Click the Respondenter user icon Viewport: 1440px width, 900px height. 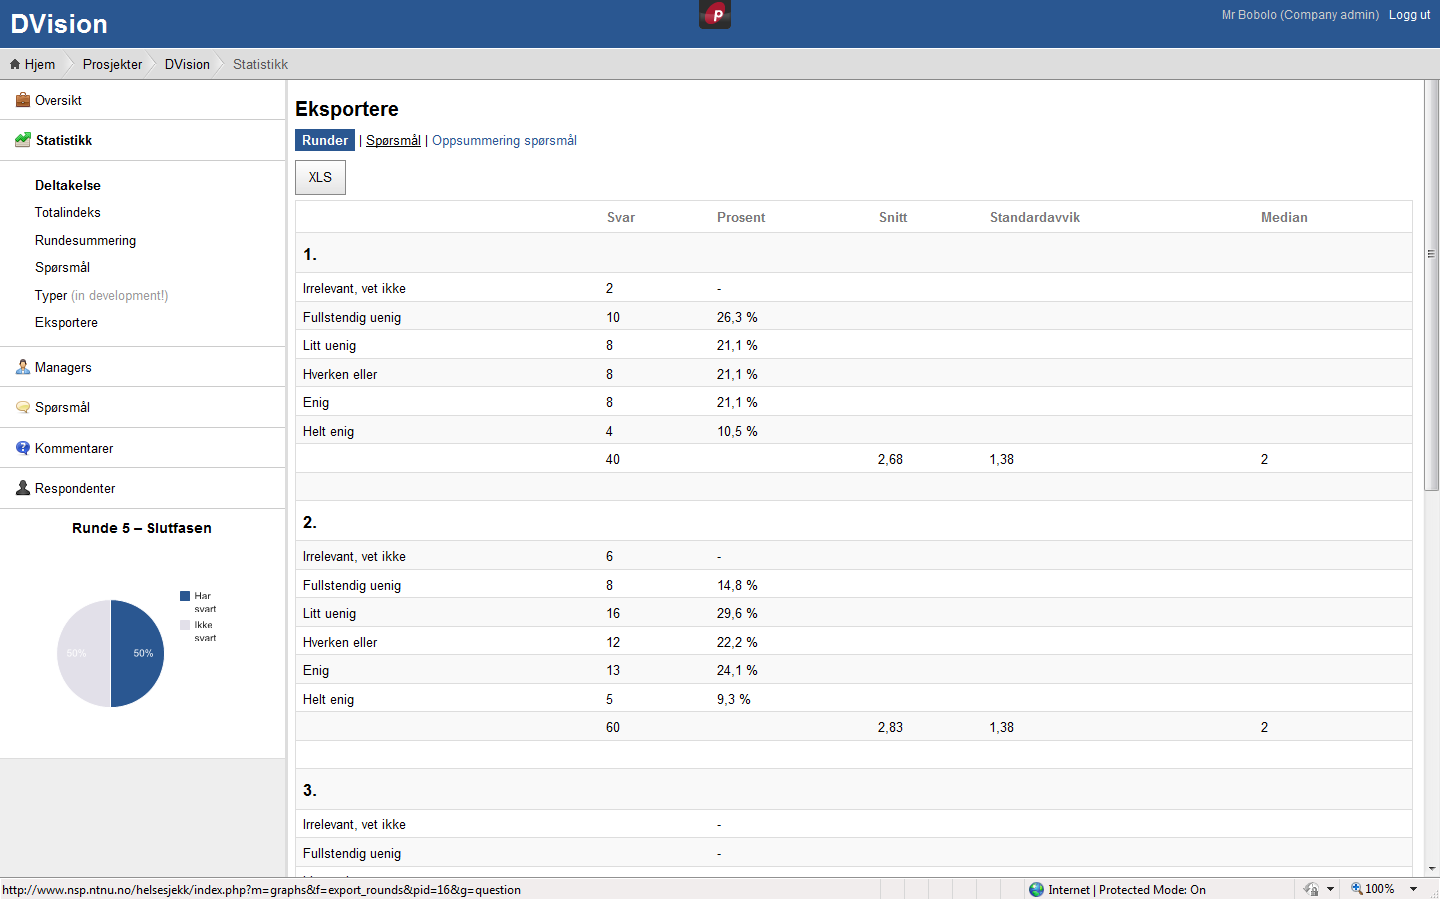[23, 488]
